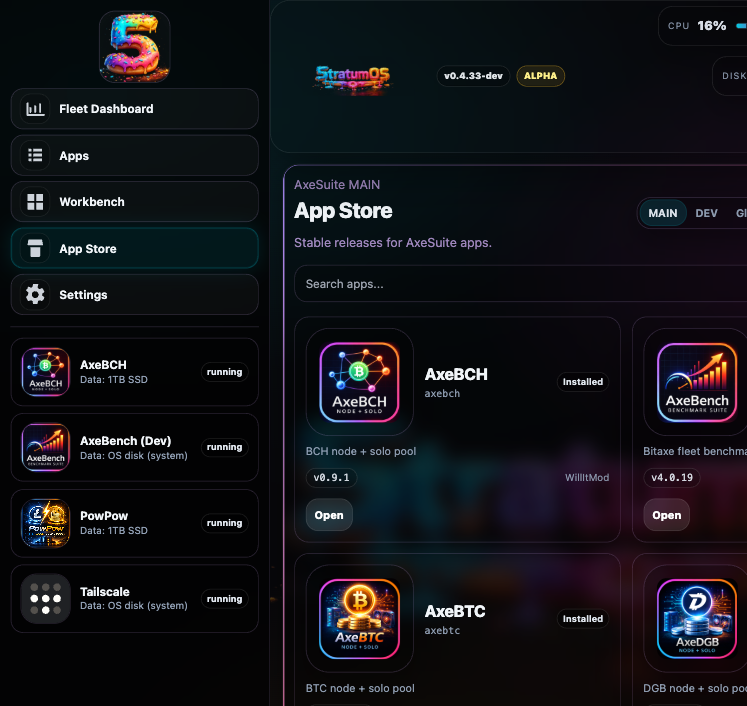This screenshot has height=706, width=747.
Task: Click the 'BTC node + solo pool' description
Action: coord(360,688)
